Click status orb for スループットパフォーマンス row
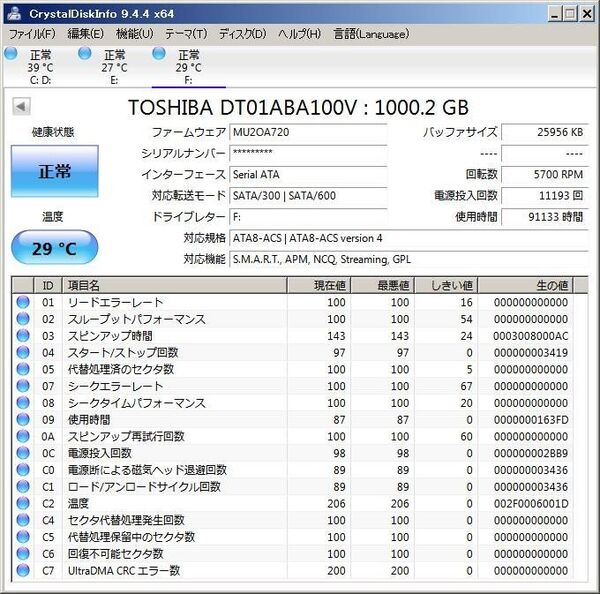The width and height of the screenshot is (600, 594). tap(23, 319)
